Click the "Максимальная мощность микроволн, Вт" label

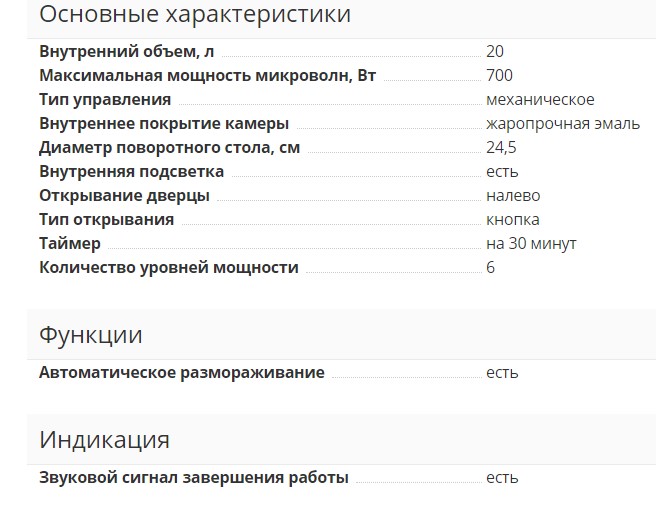coord(207,76)
